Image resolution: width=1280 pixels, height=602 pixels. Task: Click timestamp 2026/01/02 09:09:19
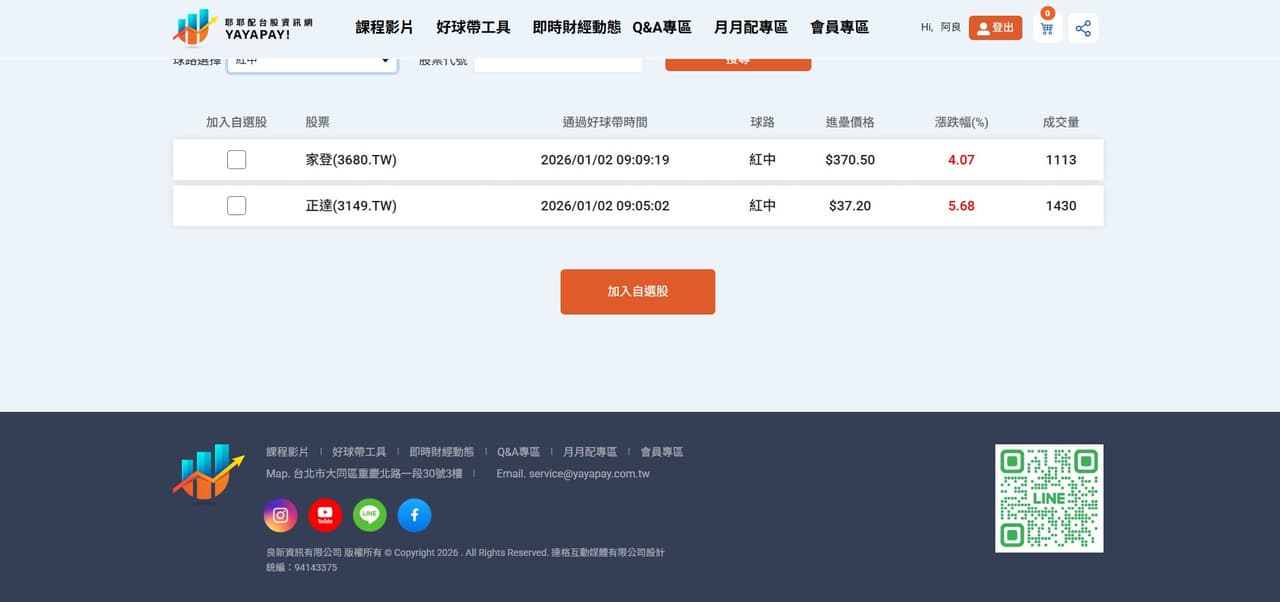pyautogui.click(x=605, y=160)
